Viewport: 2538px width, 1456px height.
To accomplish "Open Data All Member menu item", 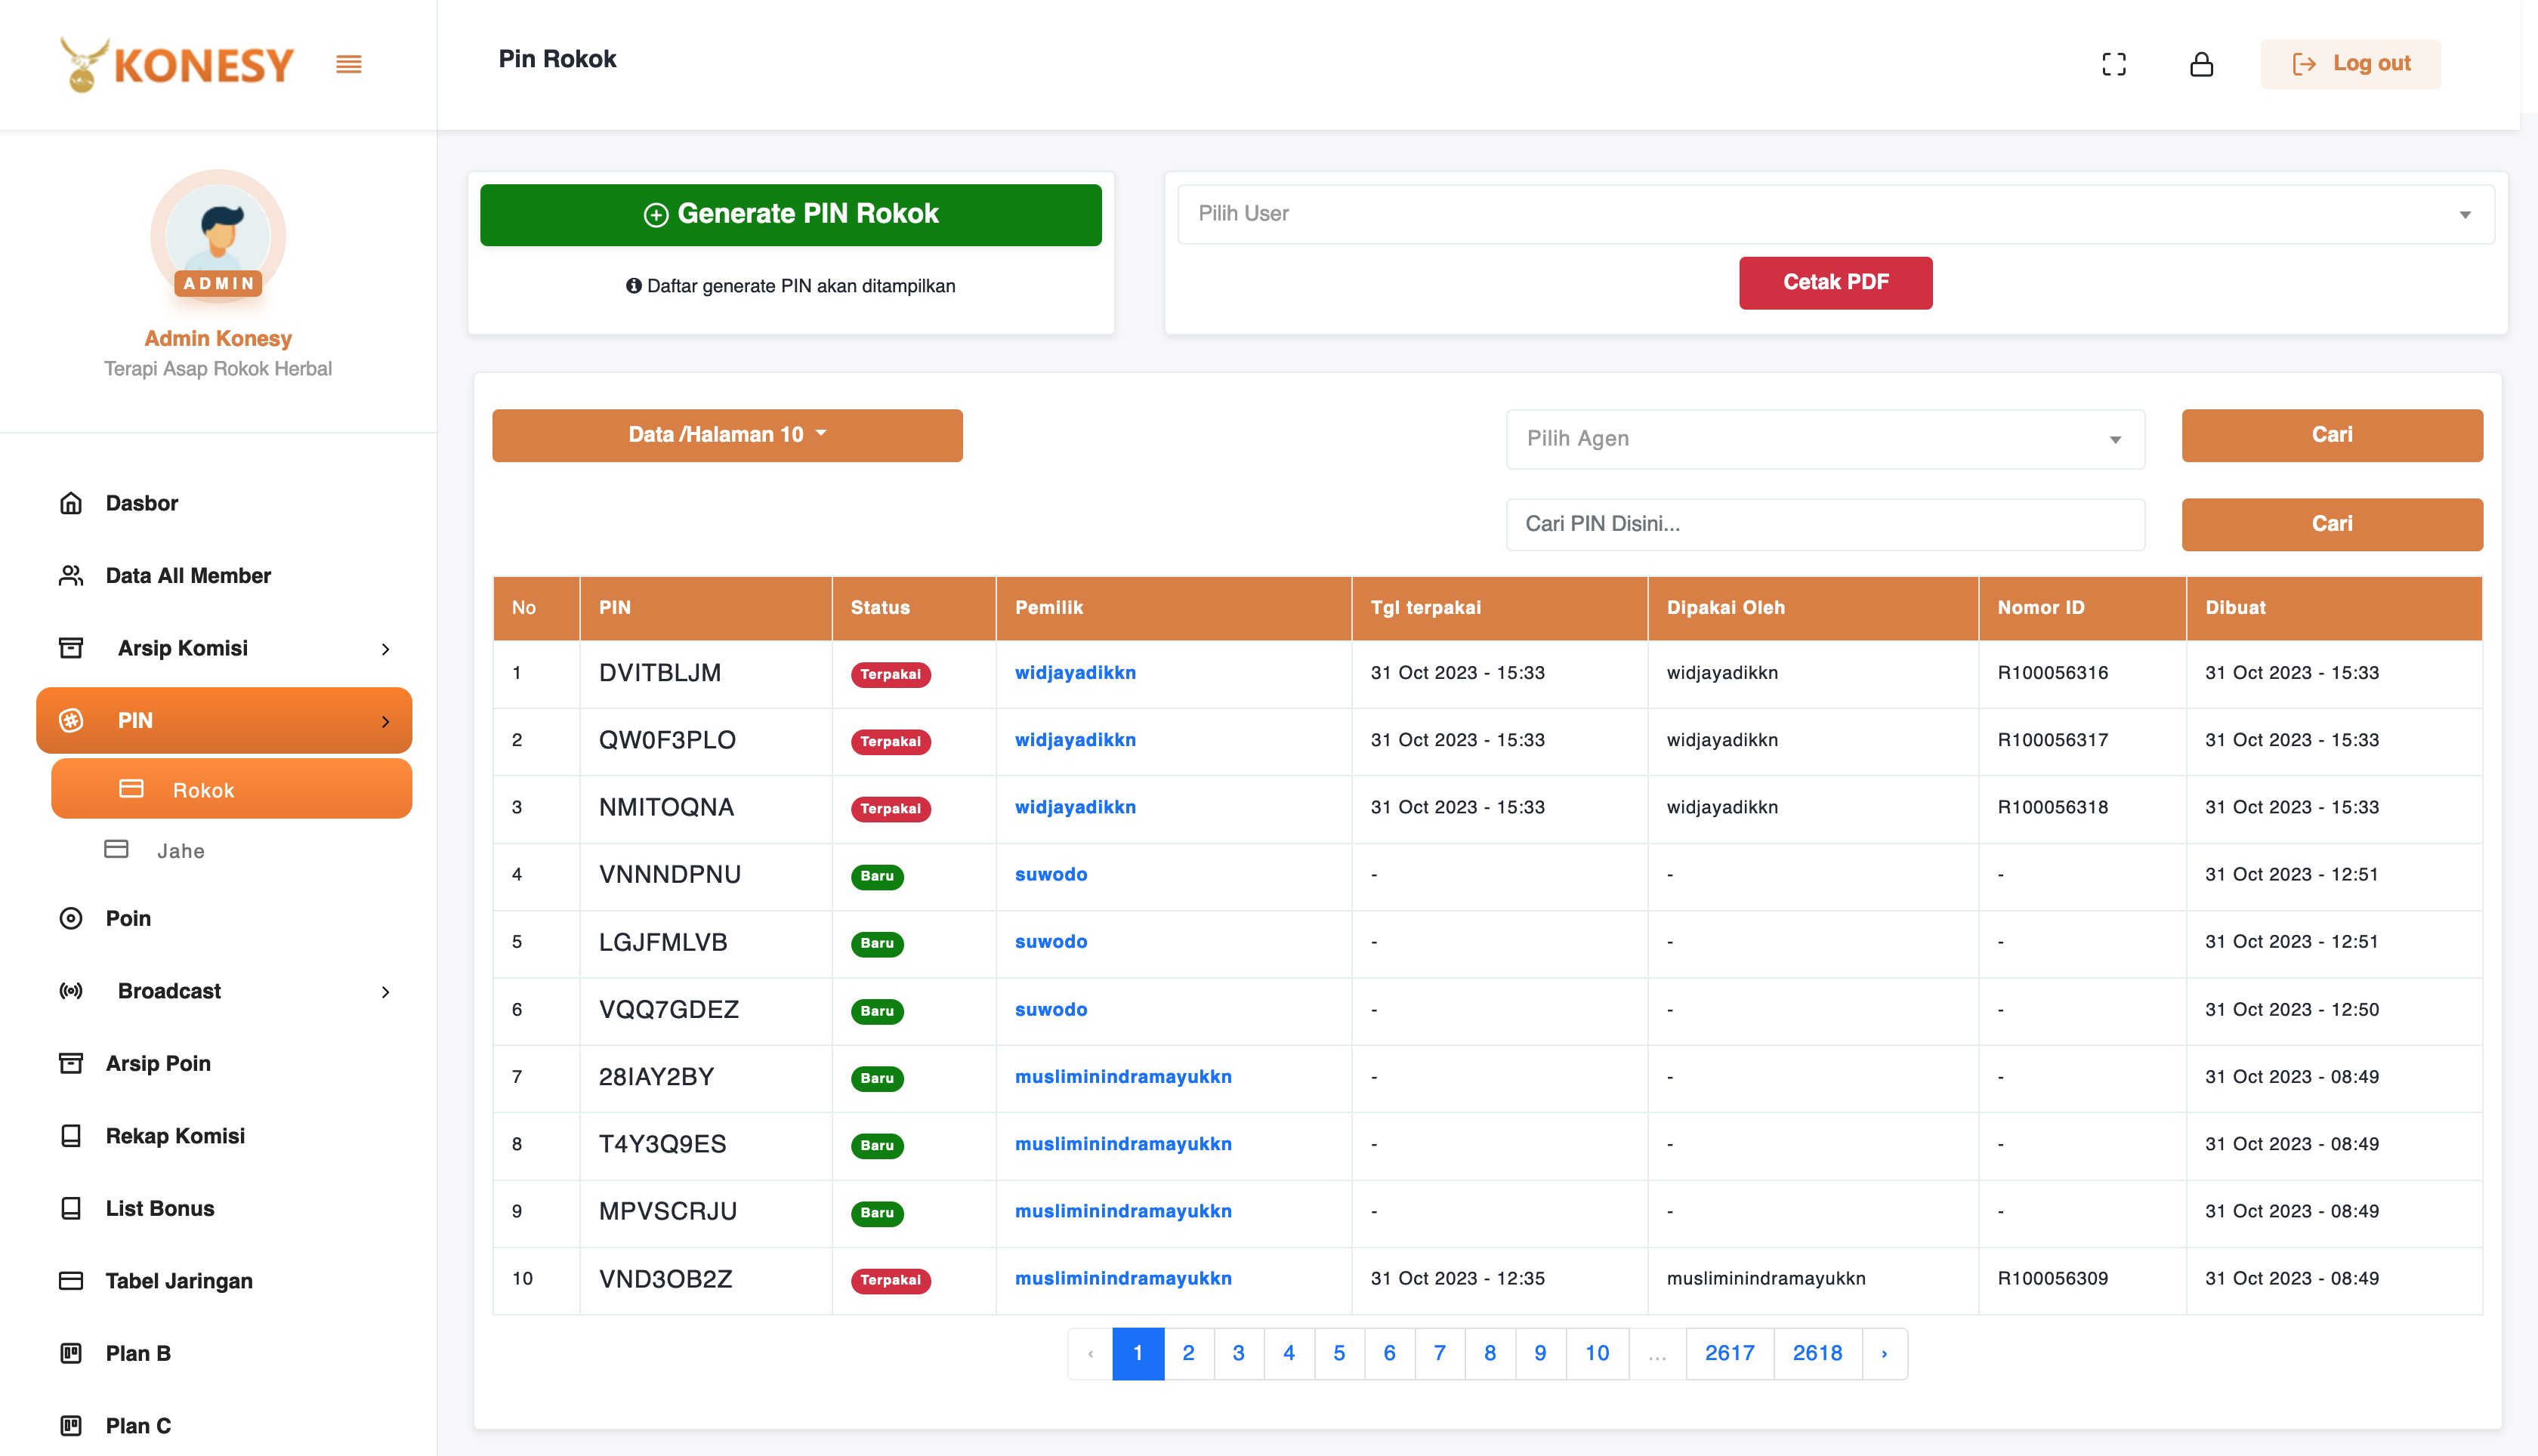I will point(188,576).
